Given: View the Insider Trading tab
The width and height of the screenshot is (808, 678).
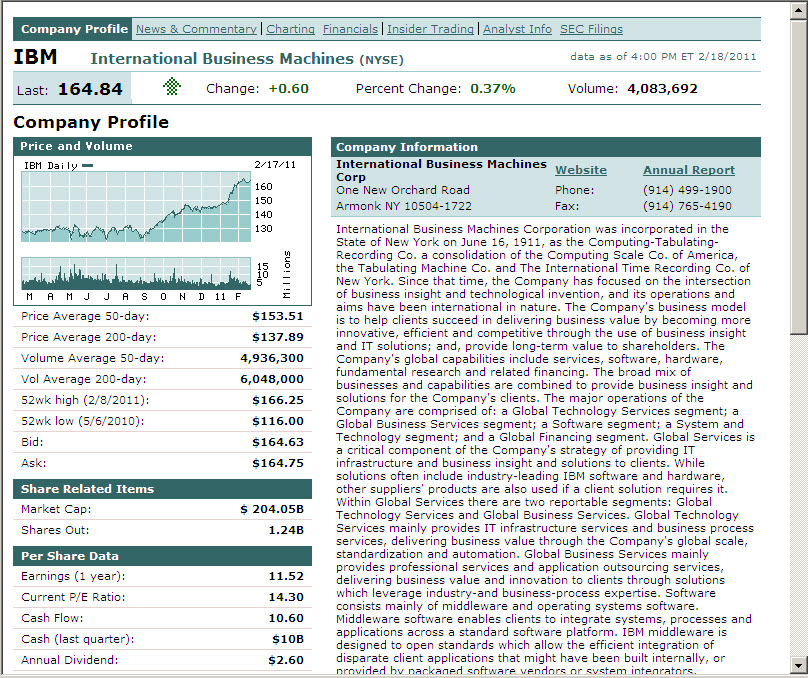Looking at the screenshot, I should (x=431, y=29).
